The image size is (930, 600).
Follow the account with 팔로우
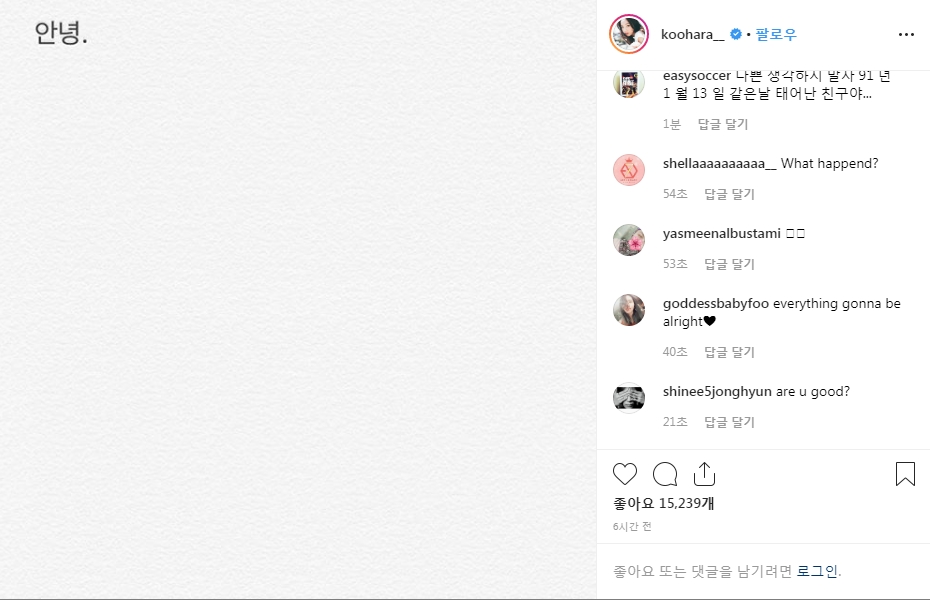[x=776, y=34]
